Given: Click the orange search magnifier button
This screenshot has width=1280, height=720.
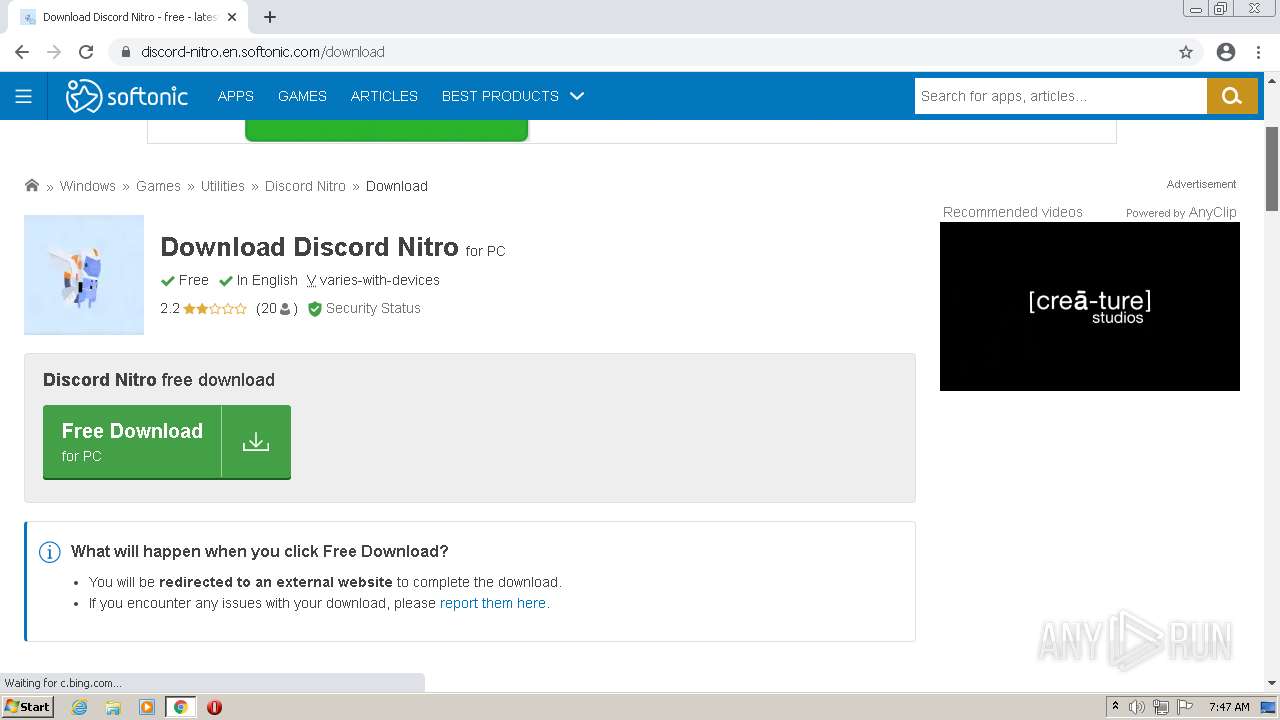Looking at the screenshot, I should (1232, 96).
